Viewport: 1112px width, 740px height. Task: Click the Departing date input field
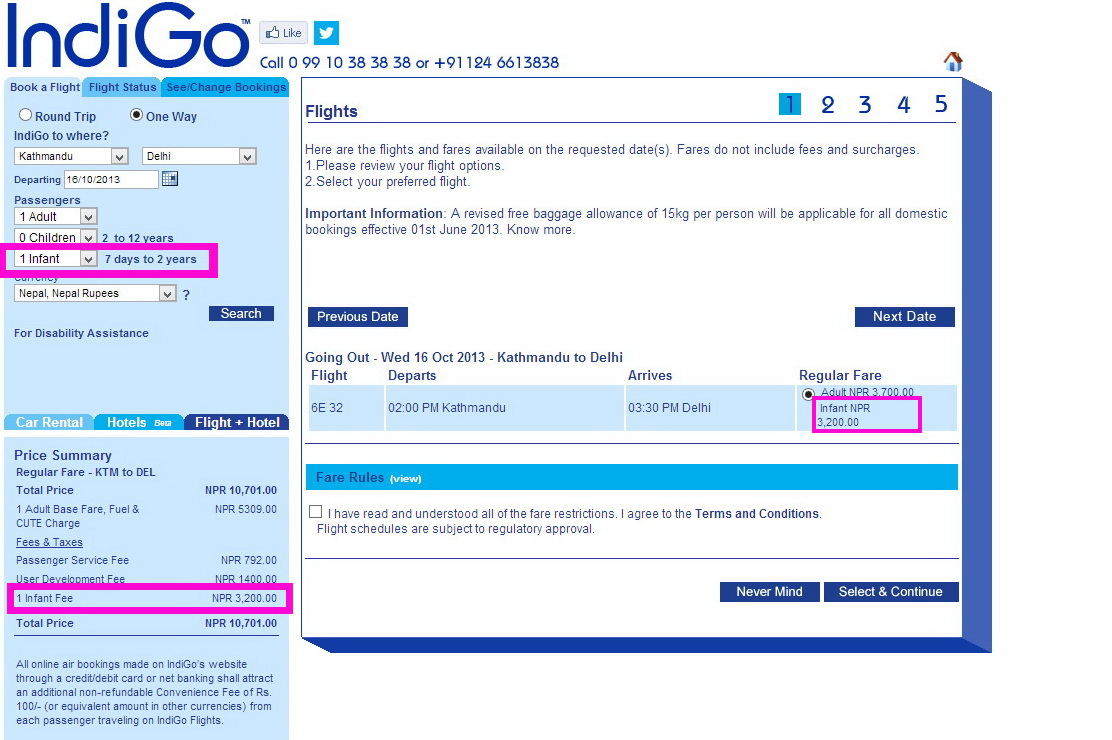(111, 180)
